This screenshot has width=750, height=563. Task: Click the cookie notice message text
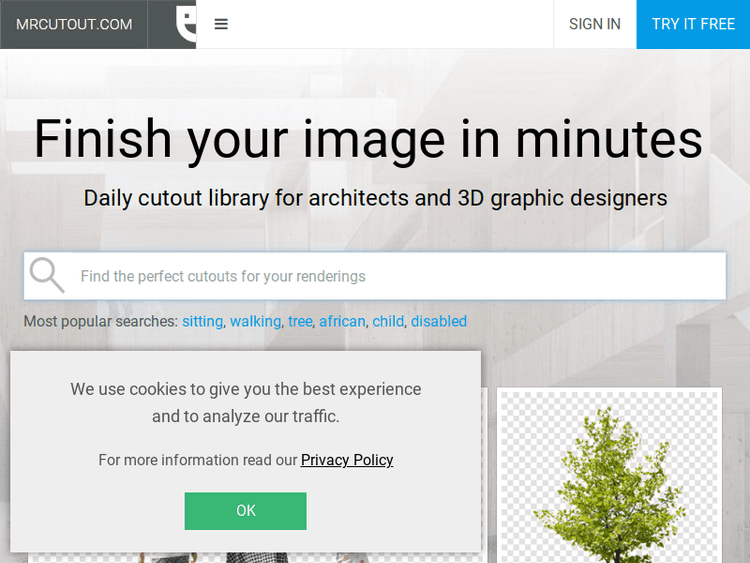245,402
